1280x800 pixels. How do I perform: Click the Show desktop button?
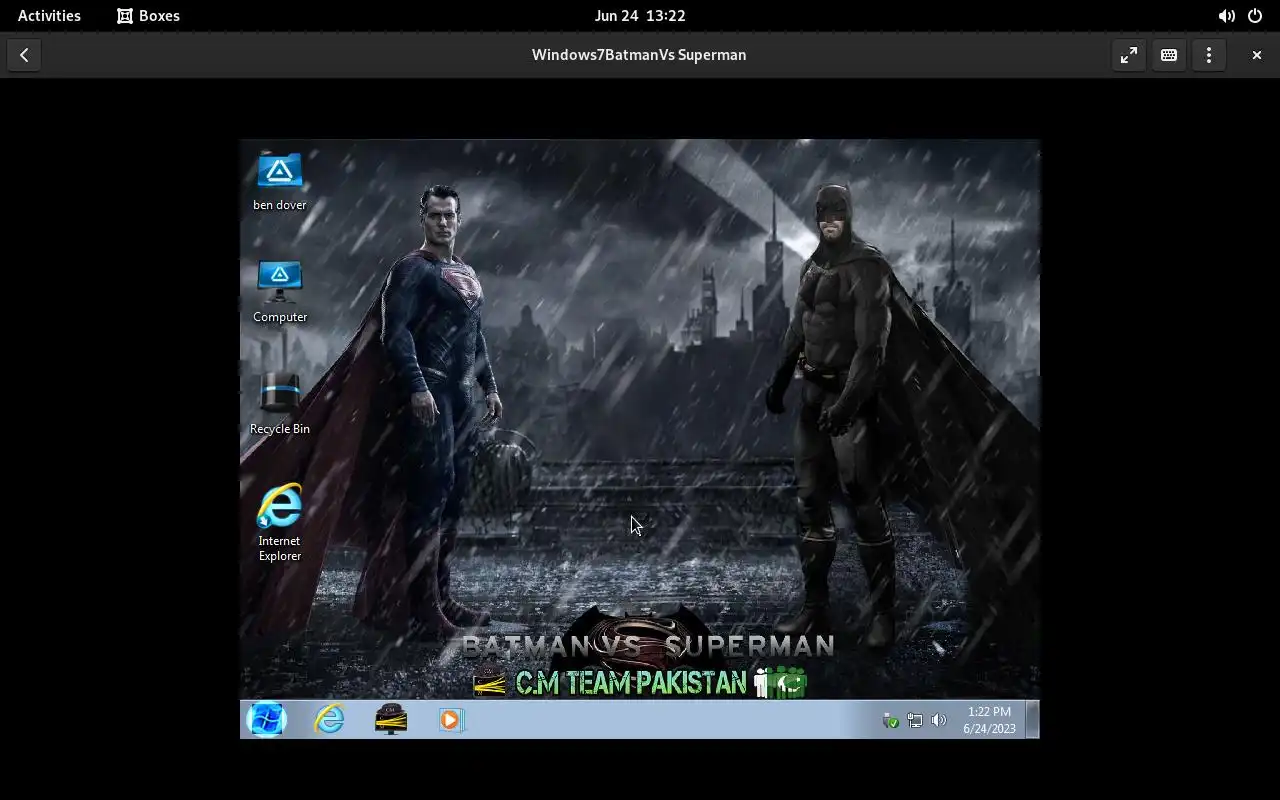[x=1033, y=720]
